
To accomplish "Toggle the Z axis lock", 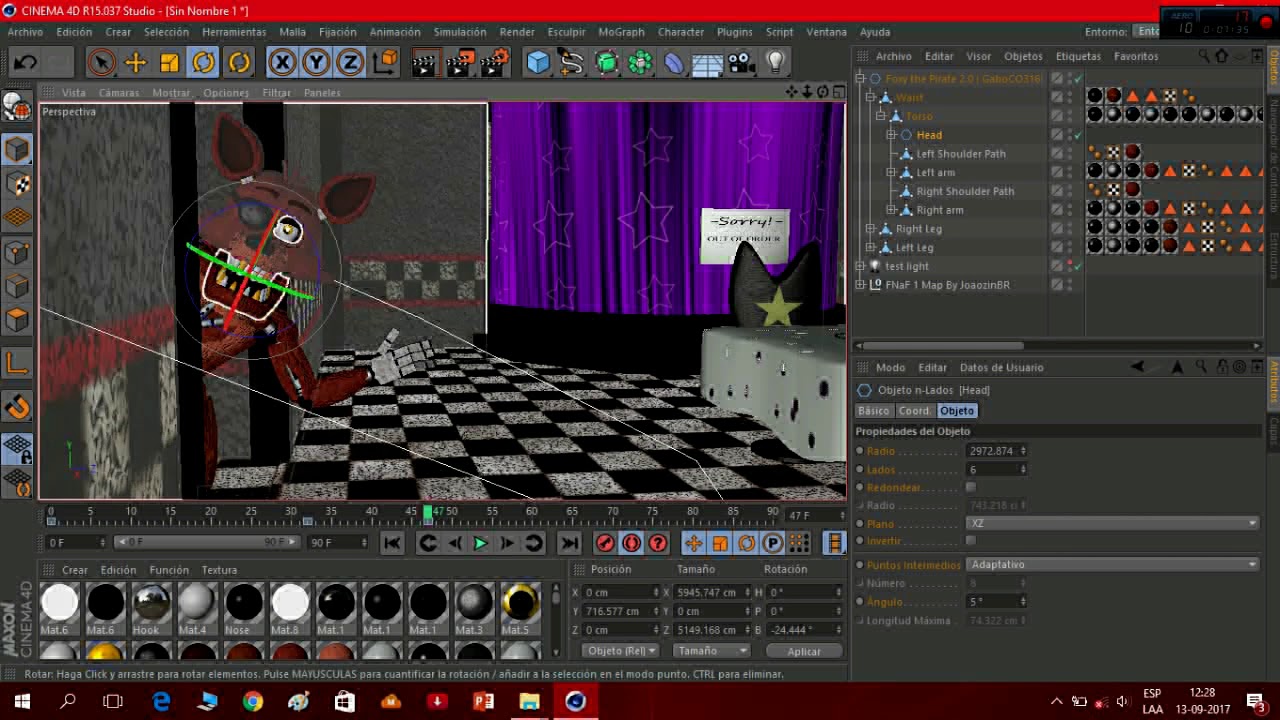I will click(x=350, y=62).
